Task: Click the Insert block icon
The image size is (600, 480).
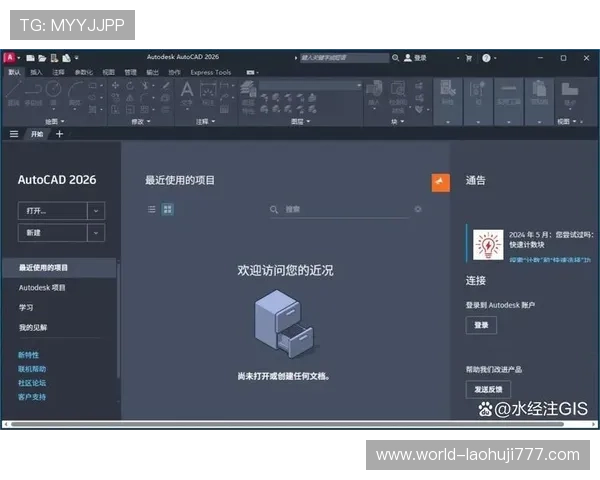Action: [x=374, y=89]
